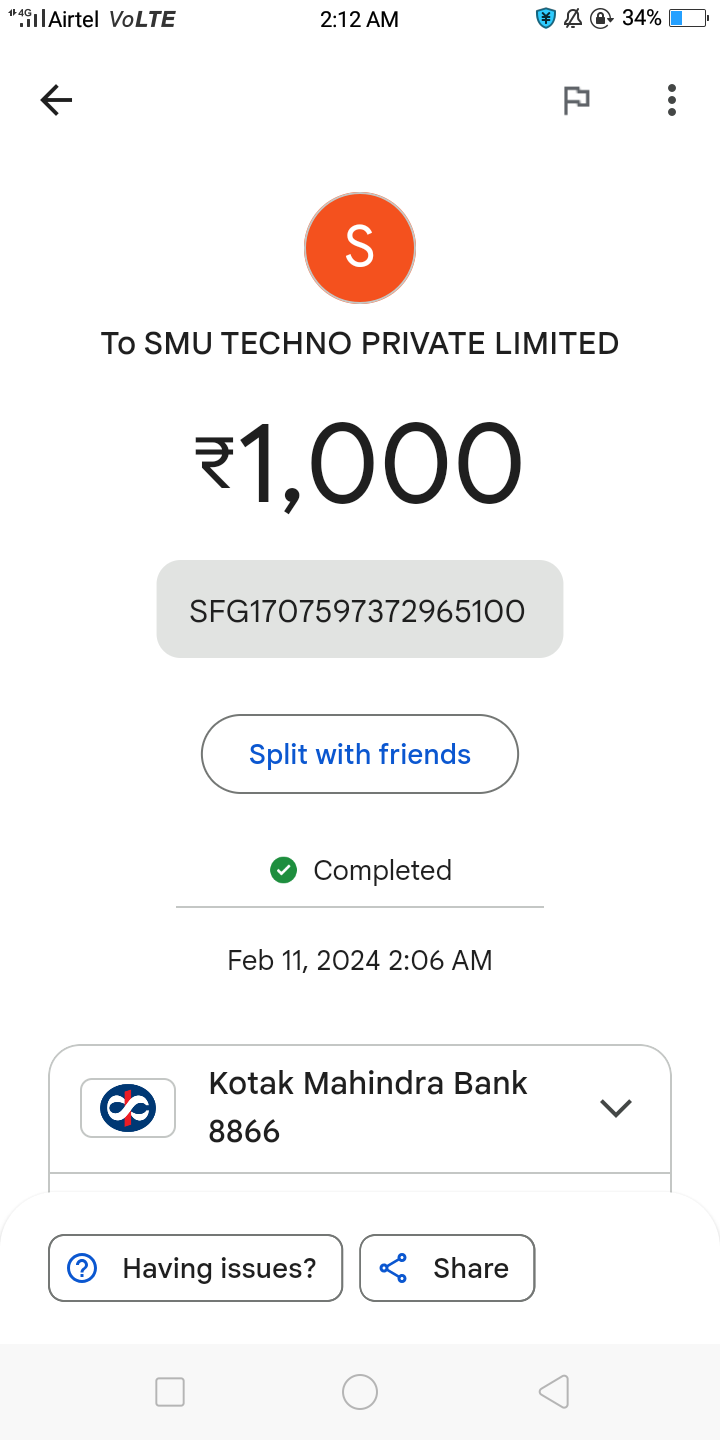
Task: Open the three-dot overflow menu
Action: click(671, 100)
